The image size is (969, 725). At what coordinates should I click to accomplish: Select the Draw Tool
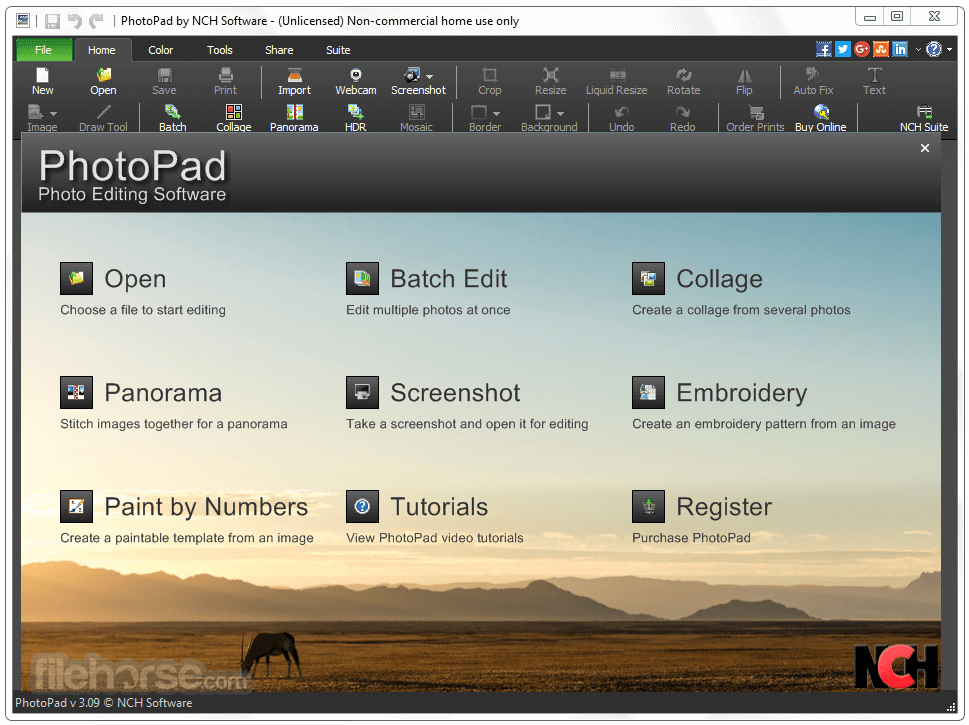coord(103,118)
